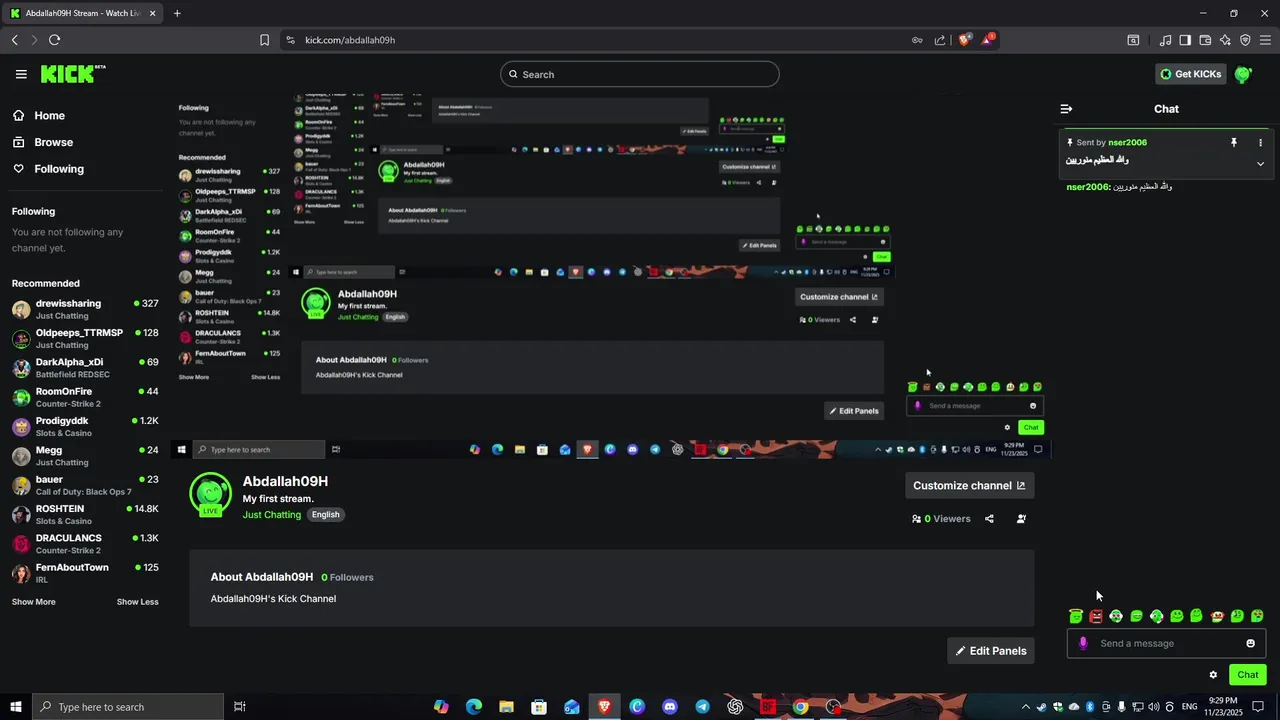Open Telegram from taskbar
The width and height of the screenshot is (1280, 720).
point(702,707)
